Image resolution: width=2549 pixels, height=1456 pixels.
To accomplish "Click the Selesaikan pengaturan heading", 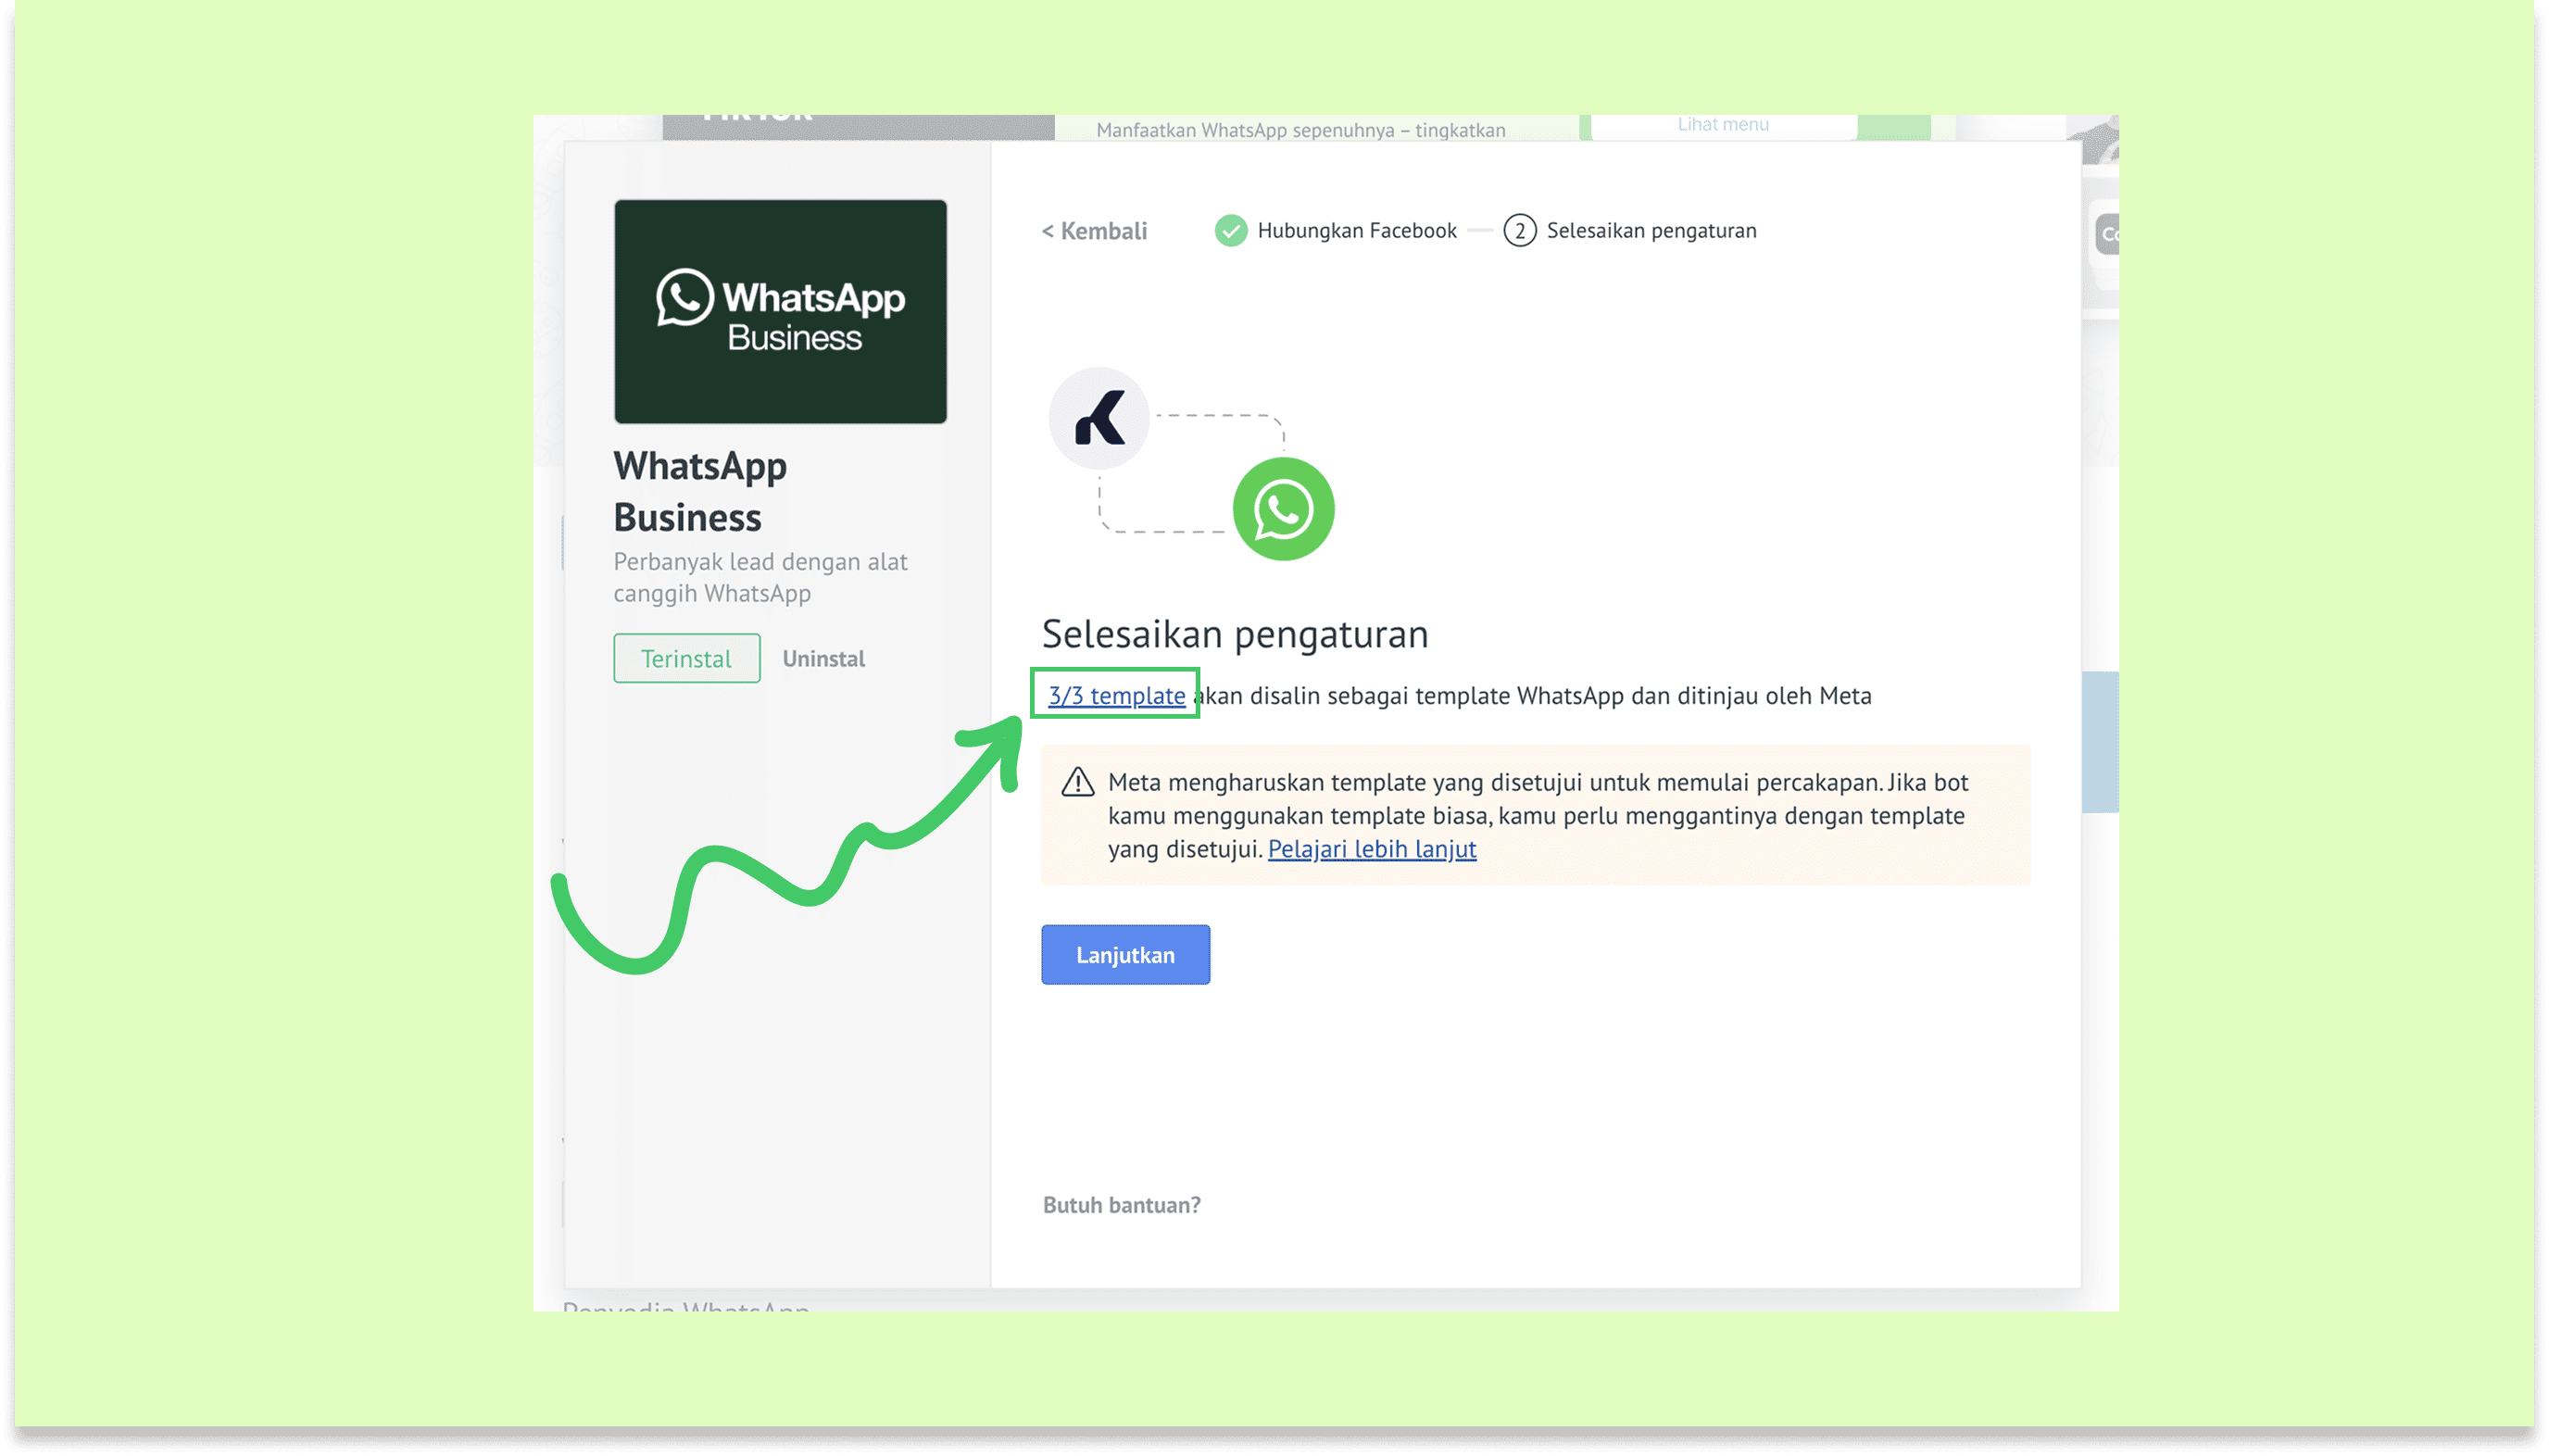I will tap(1235, 634).
